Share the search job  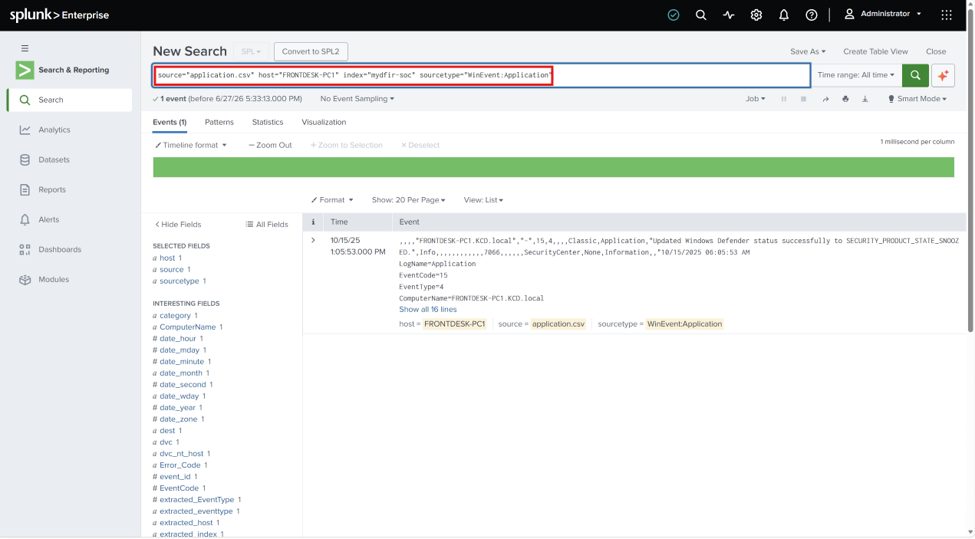825,99
